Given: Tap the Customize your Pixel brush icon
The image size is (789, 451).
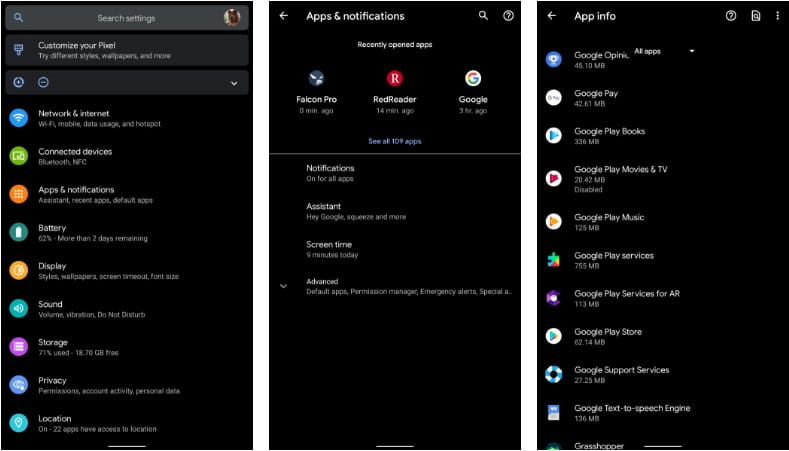Looking at the screenshot, I should pyautogui.click(x=19, y=50).
